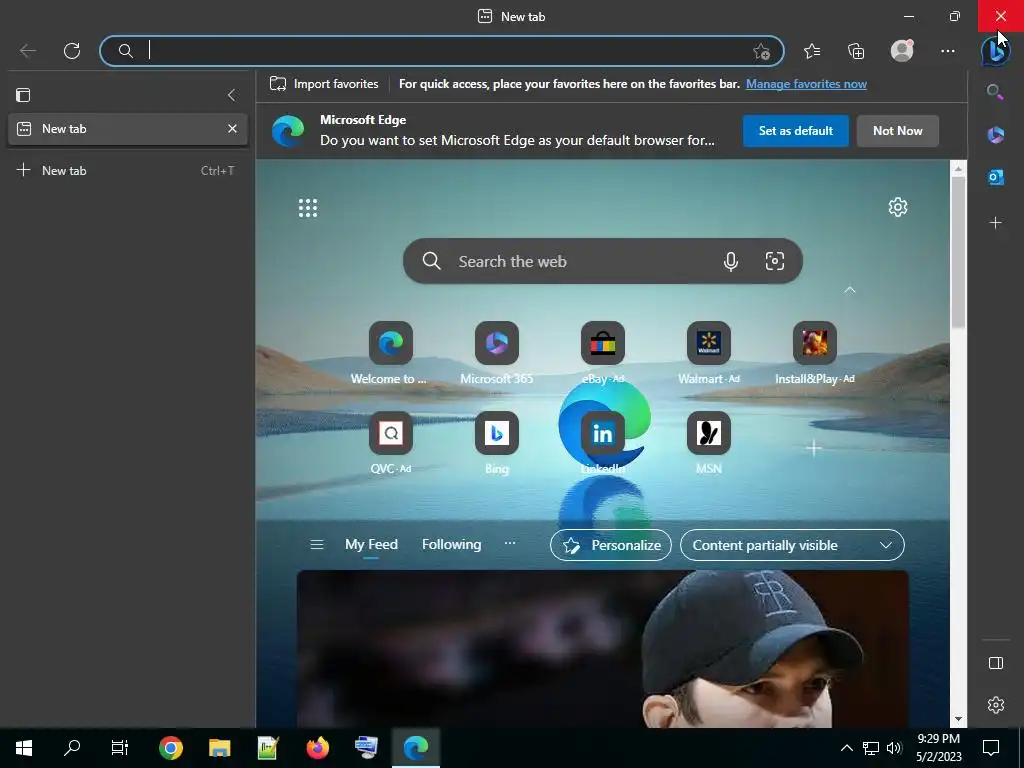The image size is (1024, 768).
Task: Collapse the vertical tabs pane
Action: pos(232,95)
